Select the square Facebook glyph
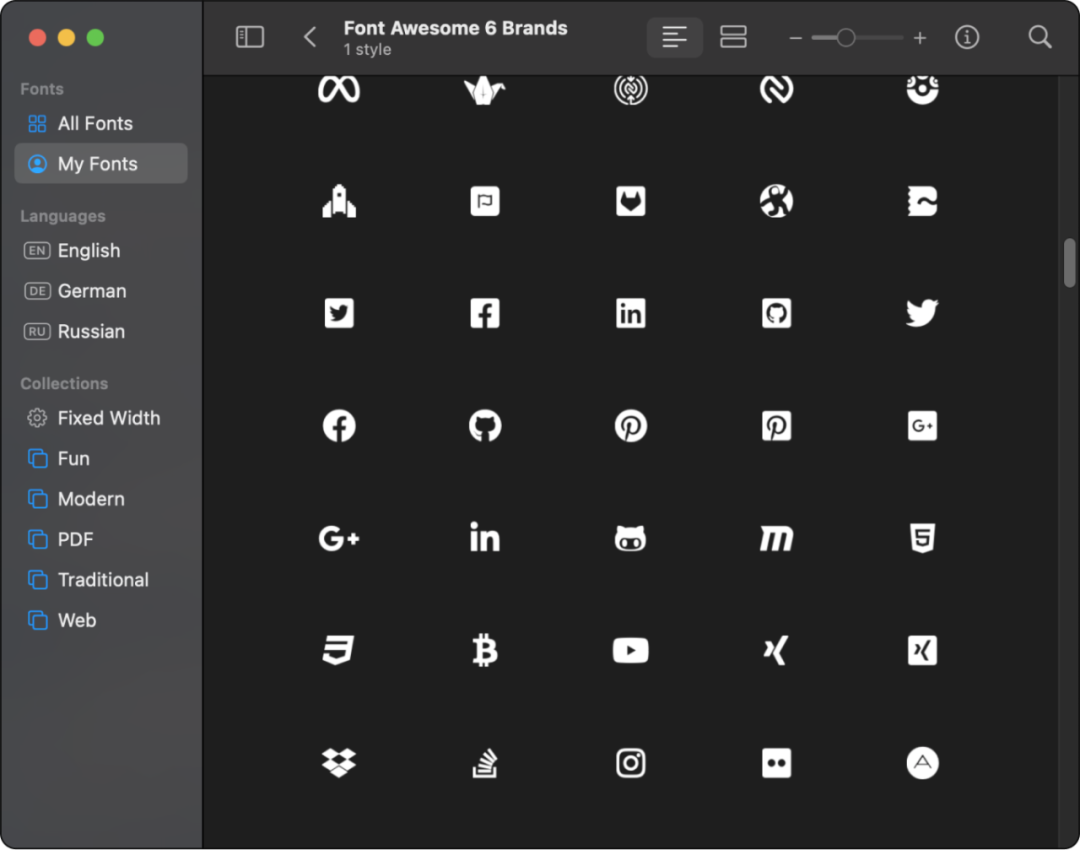The width and height of the screenshot is (1080, 850). click(x=485, y=313)
